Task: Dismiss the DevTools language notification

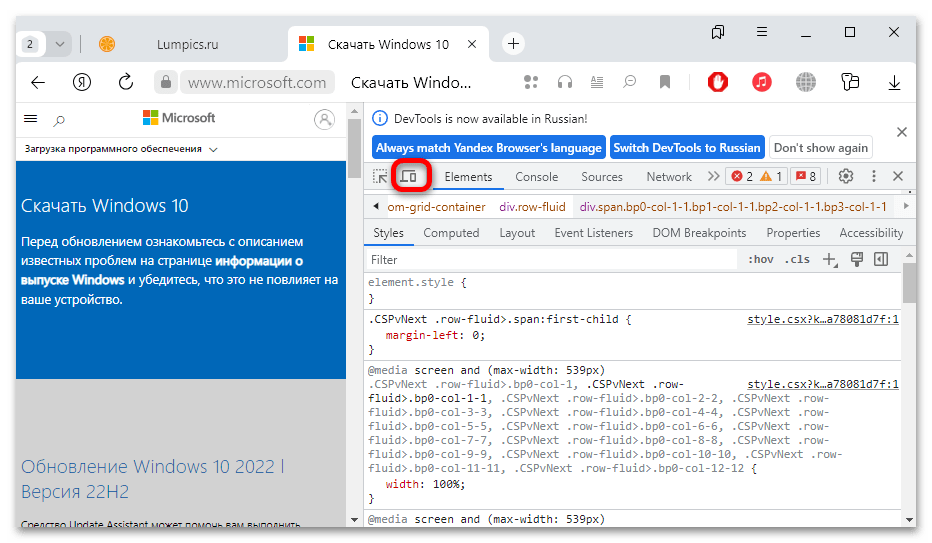Action: click(x=902, y=132)
